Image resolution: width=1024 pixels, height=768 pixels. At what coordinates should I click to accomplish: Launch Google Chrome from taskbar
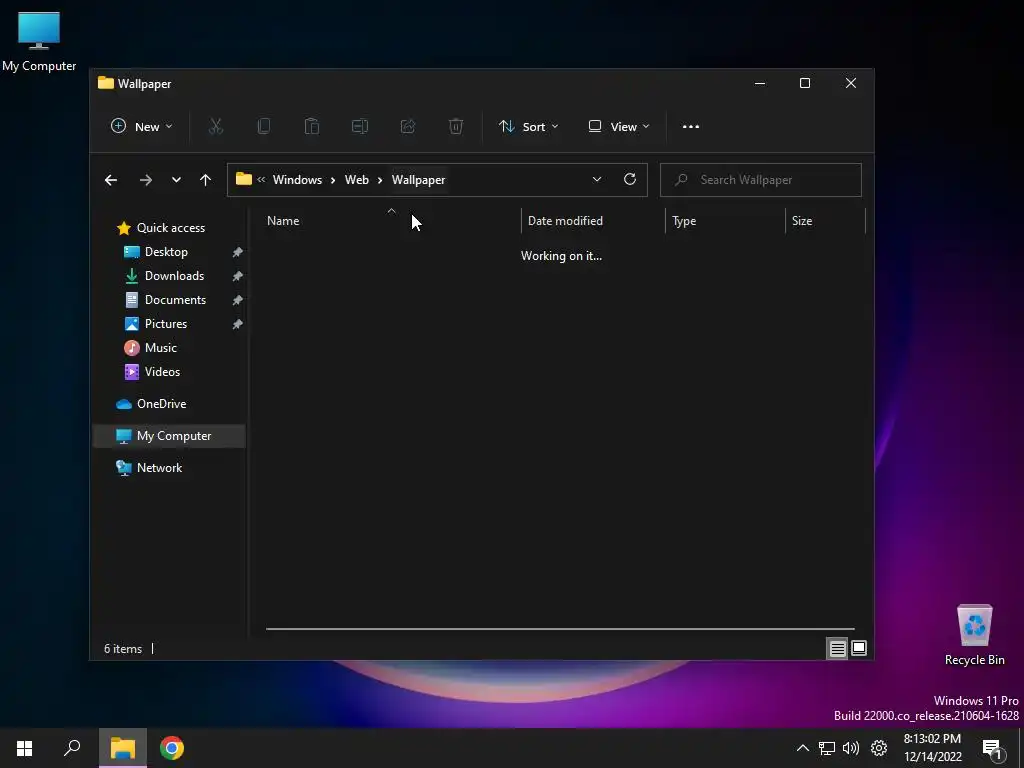pyautogui.click(x=172, y=748)
